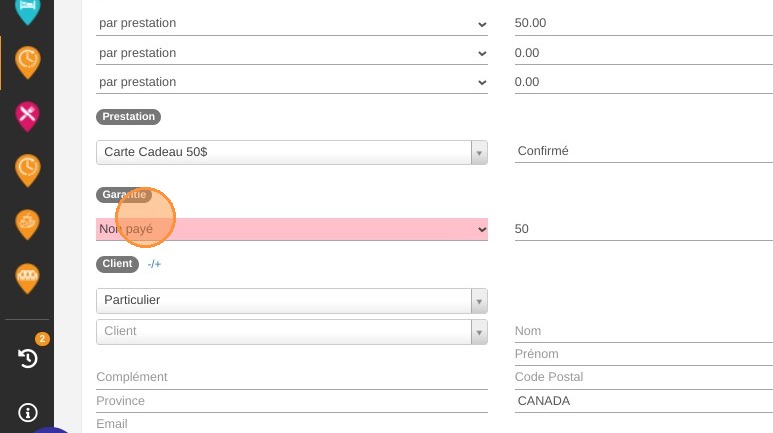Focus the Email input field
The image size is (773, 433).
pos(292,424)
